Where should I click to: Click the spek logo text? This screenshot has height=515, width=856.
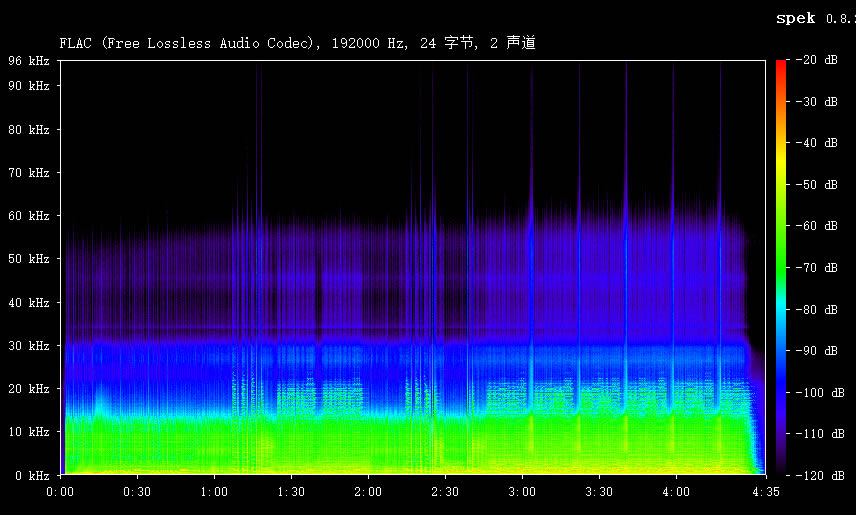(x=798, y=18)
